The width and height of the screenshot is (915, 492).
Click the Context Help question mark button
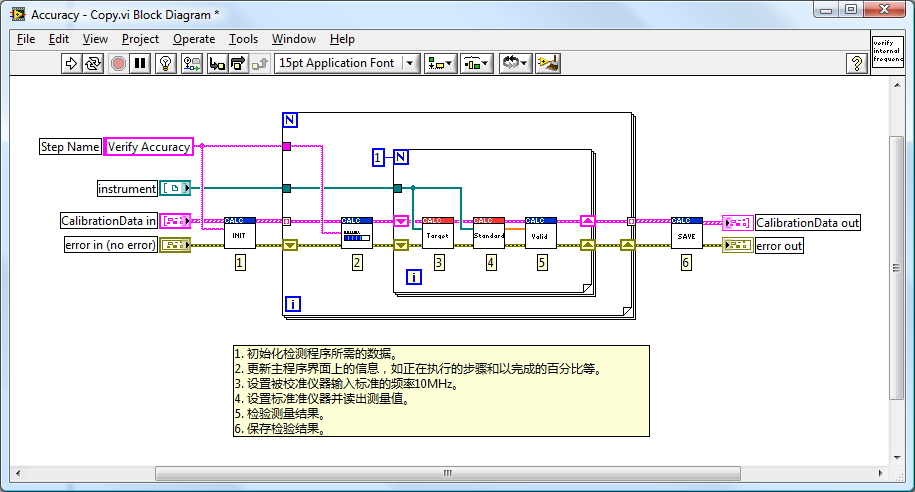856,63
